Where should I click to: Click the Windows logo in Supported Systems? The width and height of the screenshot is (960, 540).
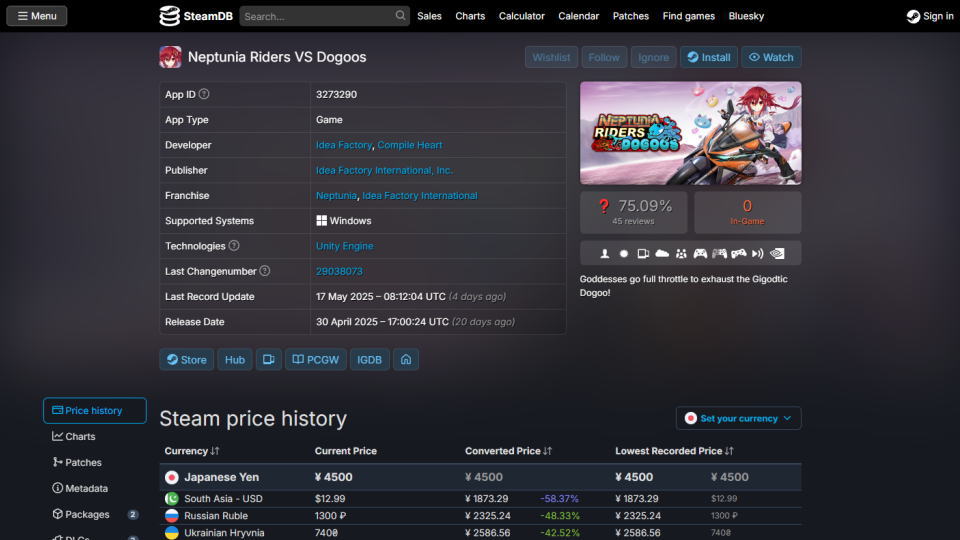pyautogui.click(x=321, y=220)
